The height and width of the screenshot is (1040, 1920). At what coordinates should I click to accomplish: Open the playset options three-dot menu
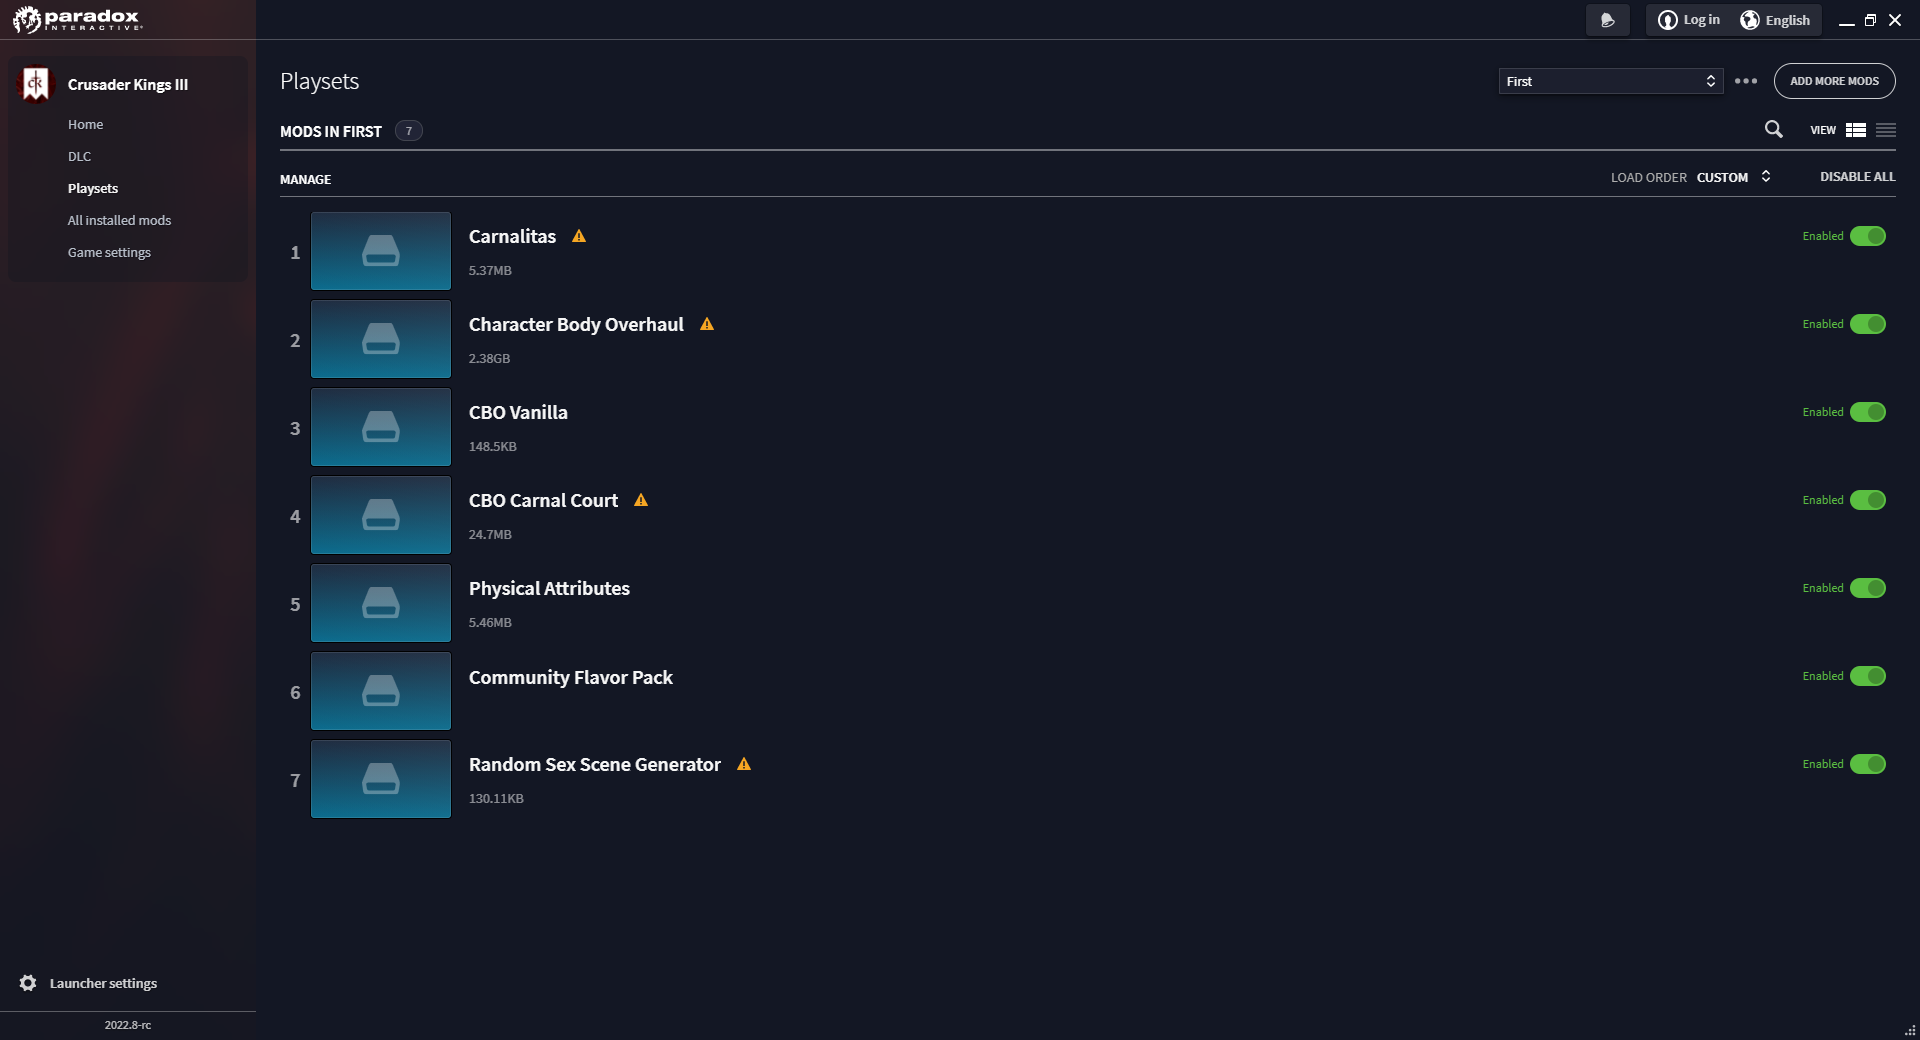pyautogui.click(x=1746, y=81)
